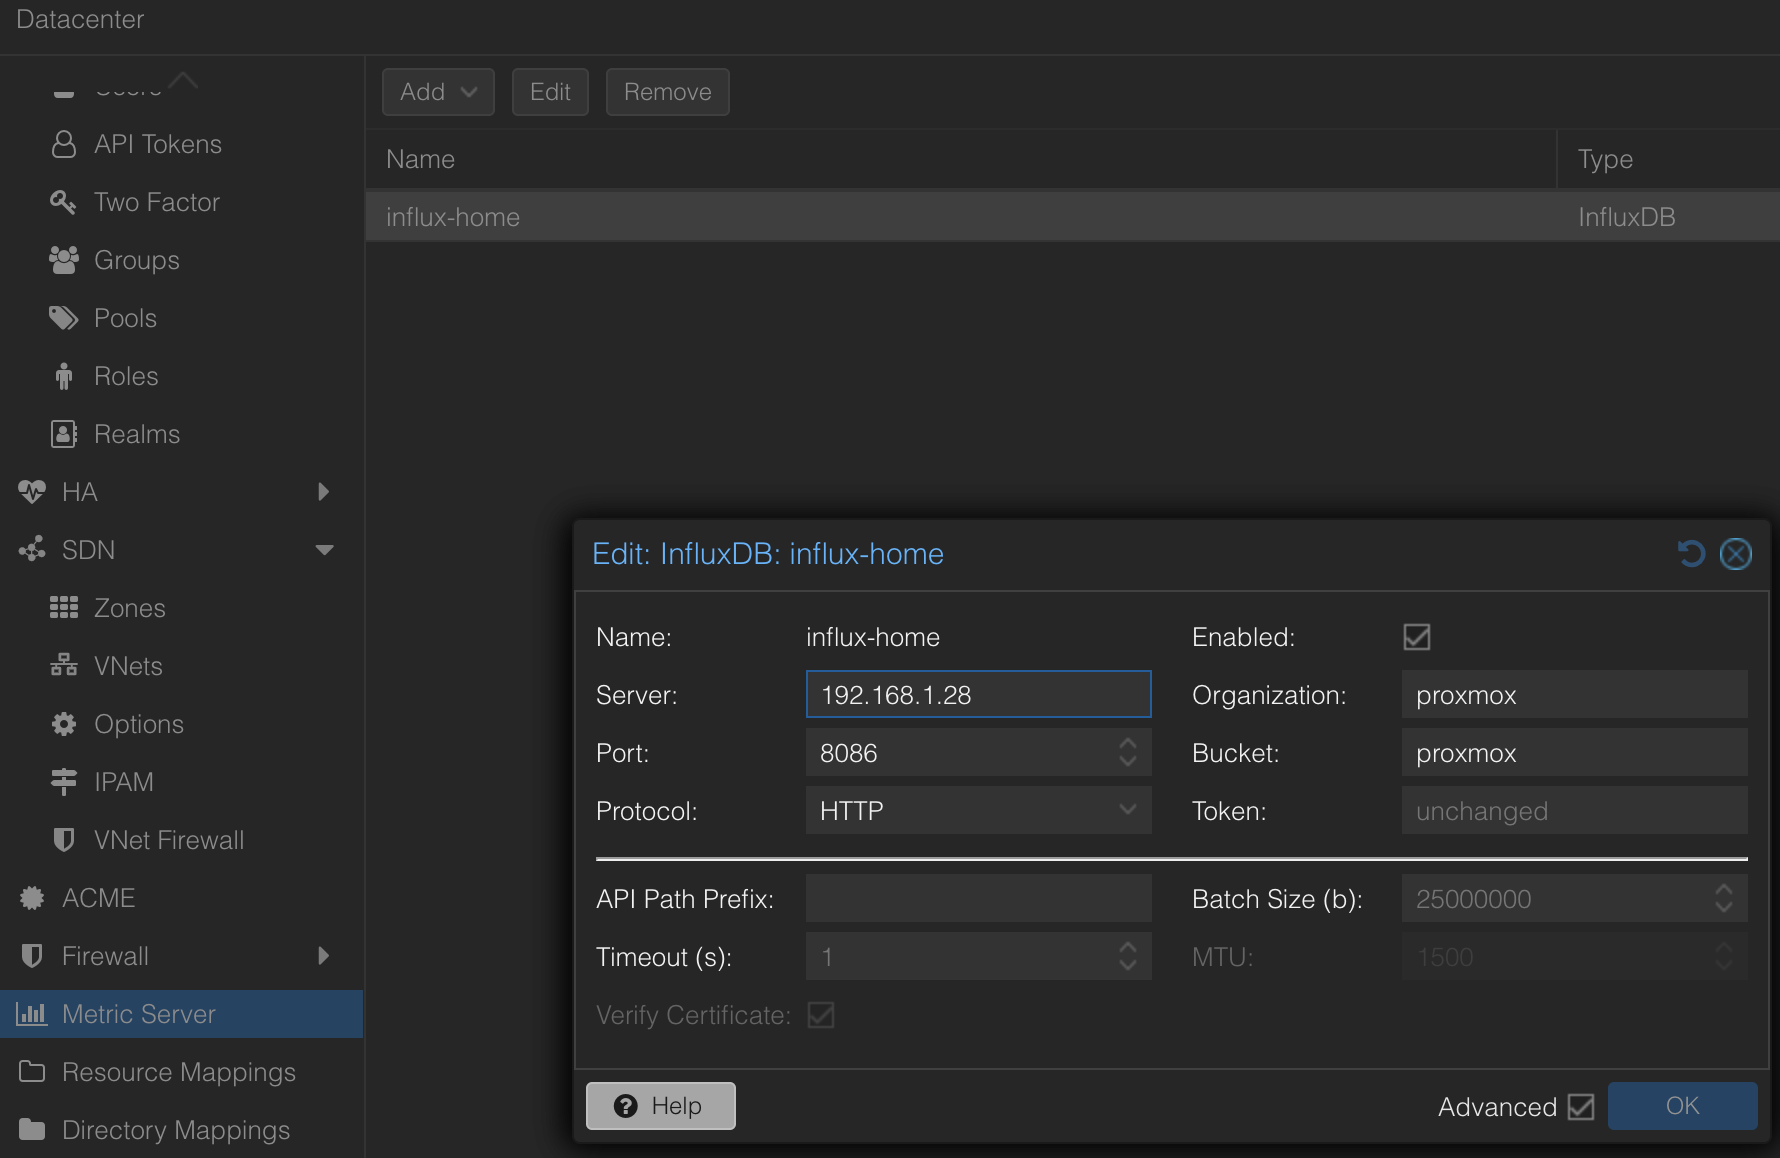Expand the HA section arrow

(x=323, y=492)
